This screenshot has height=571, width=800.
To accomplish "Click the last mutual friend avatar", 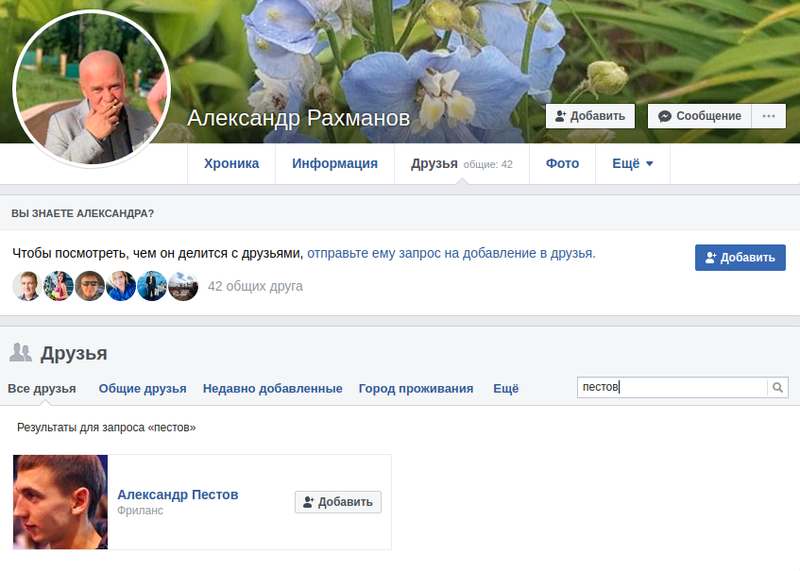I will coord(183,286).
